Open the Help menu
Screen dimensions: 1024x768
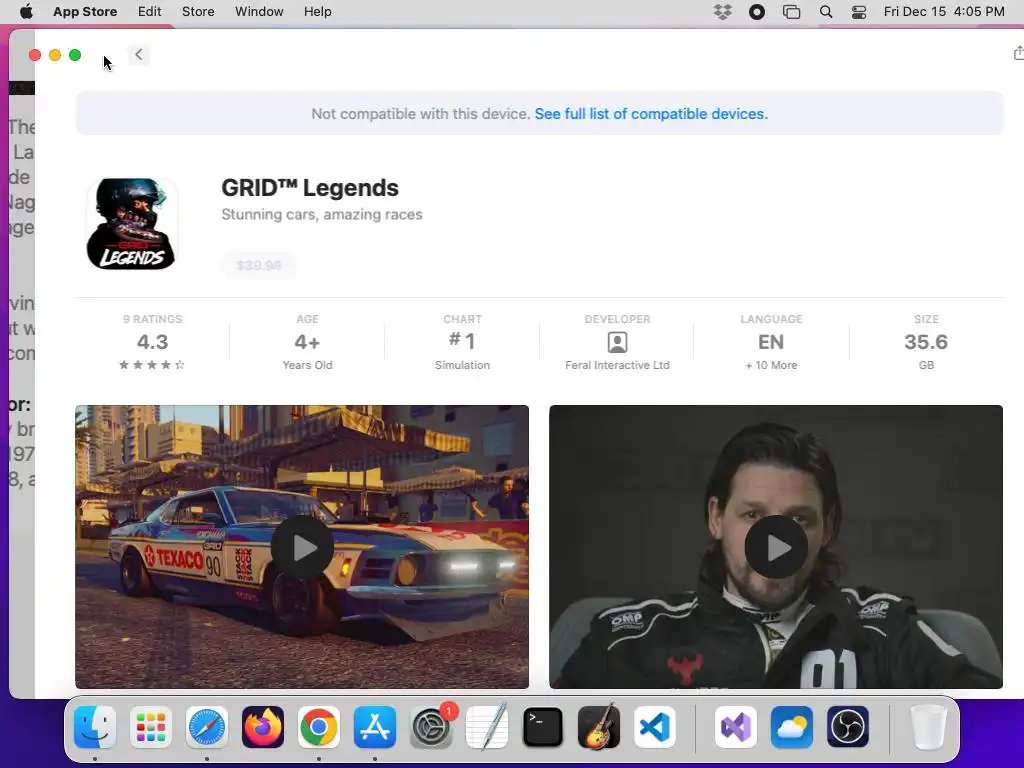pos(317,12)
